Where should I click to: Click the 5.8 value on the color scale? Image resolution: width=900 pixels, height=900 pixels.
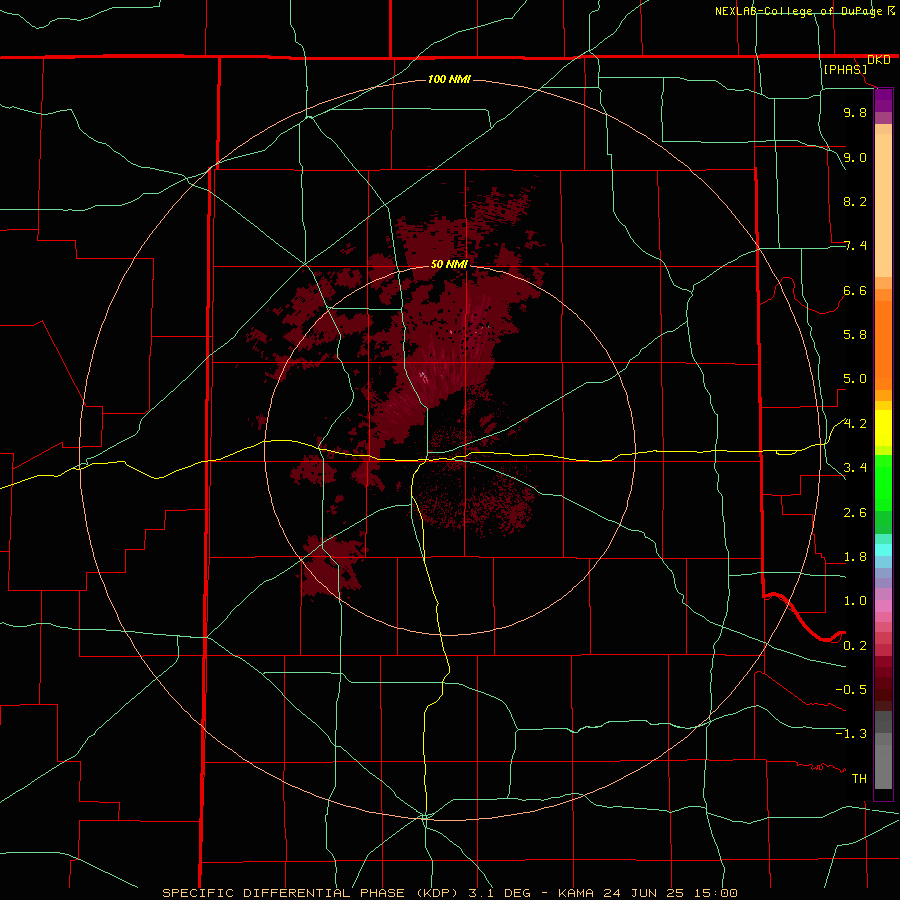[x=855, y=335]
